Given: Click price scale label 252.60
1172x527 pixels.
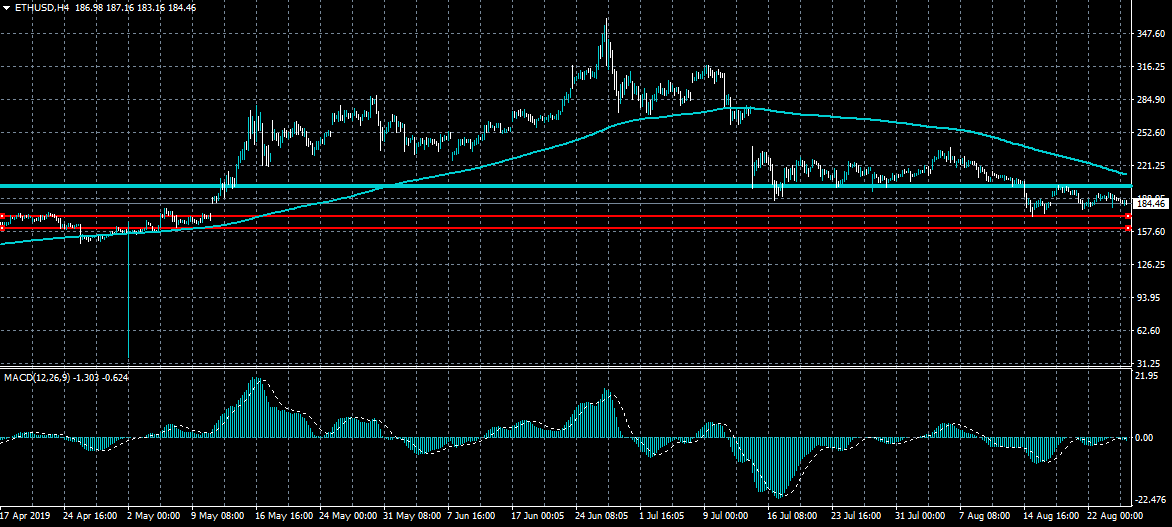Looking at the screenshot, I should pyautogui.click(x=1150, y=133).
